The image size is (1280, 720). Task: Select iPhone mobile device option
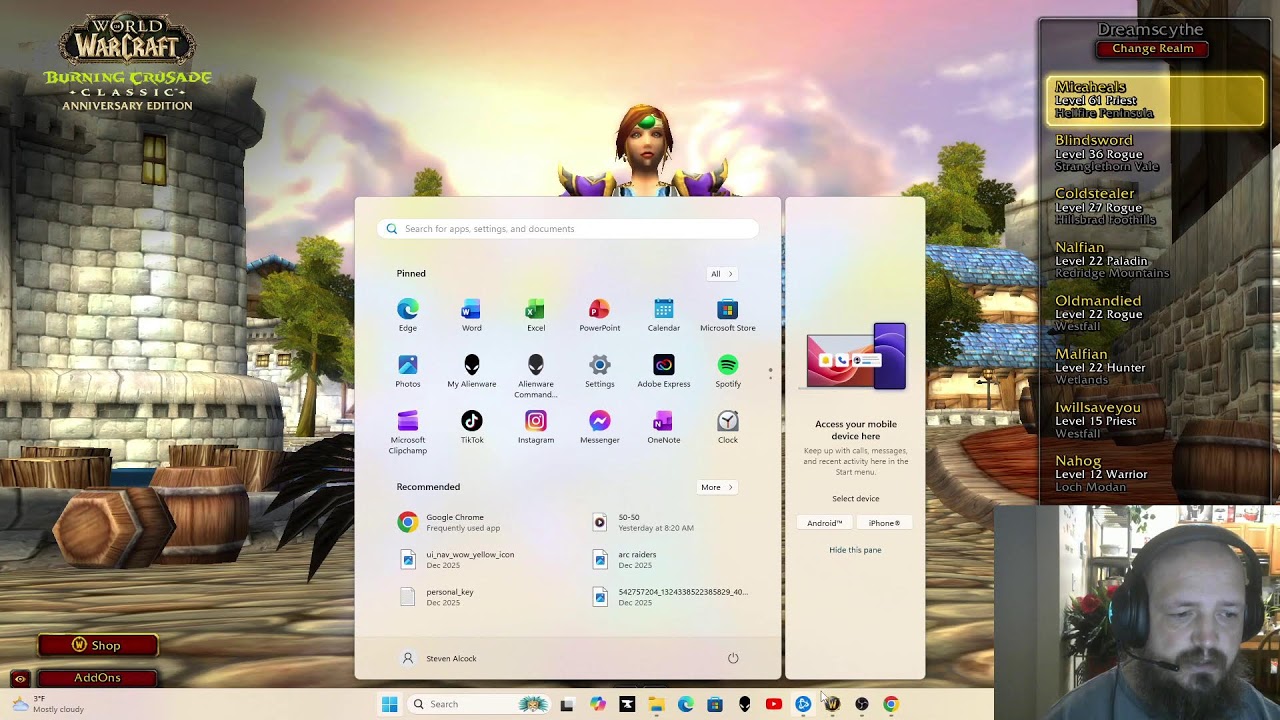click(884, 523)
